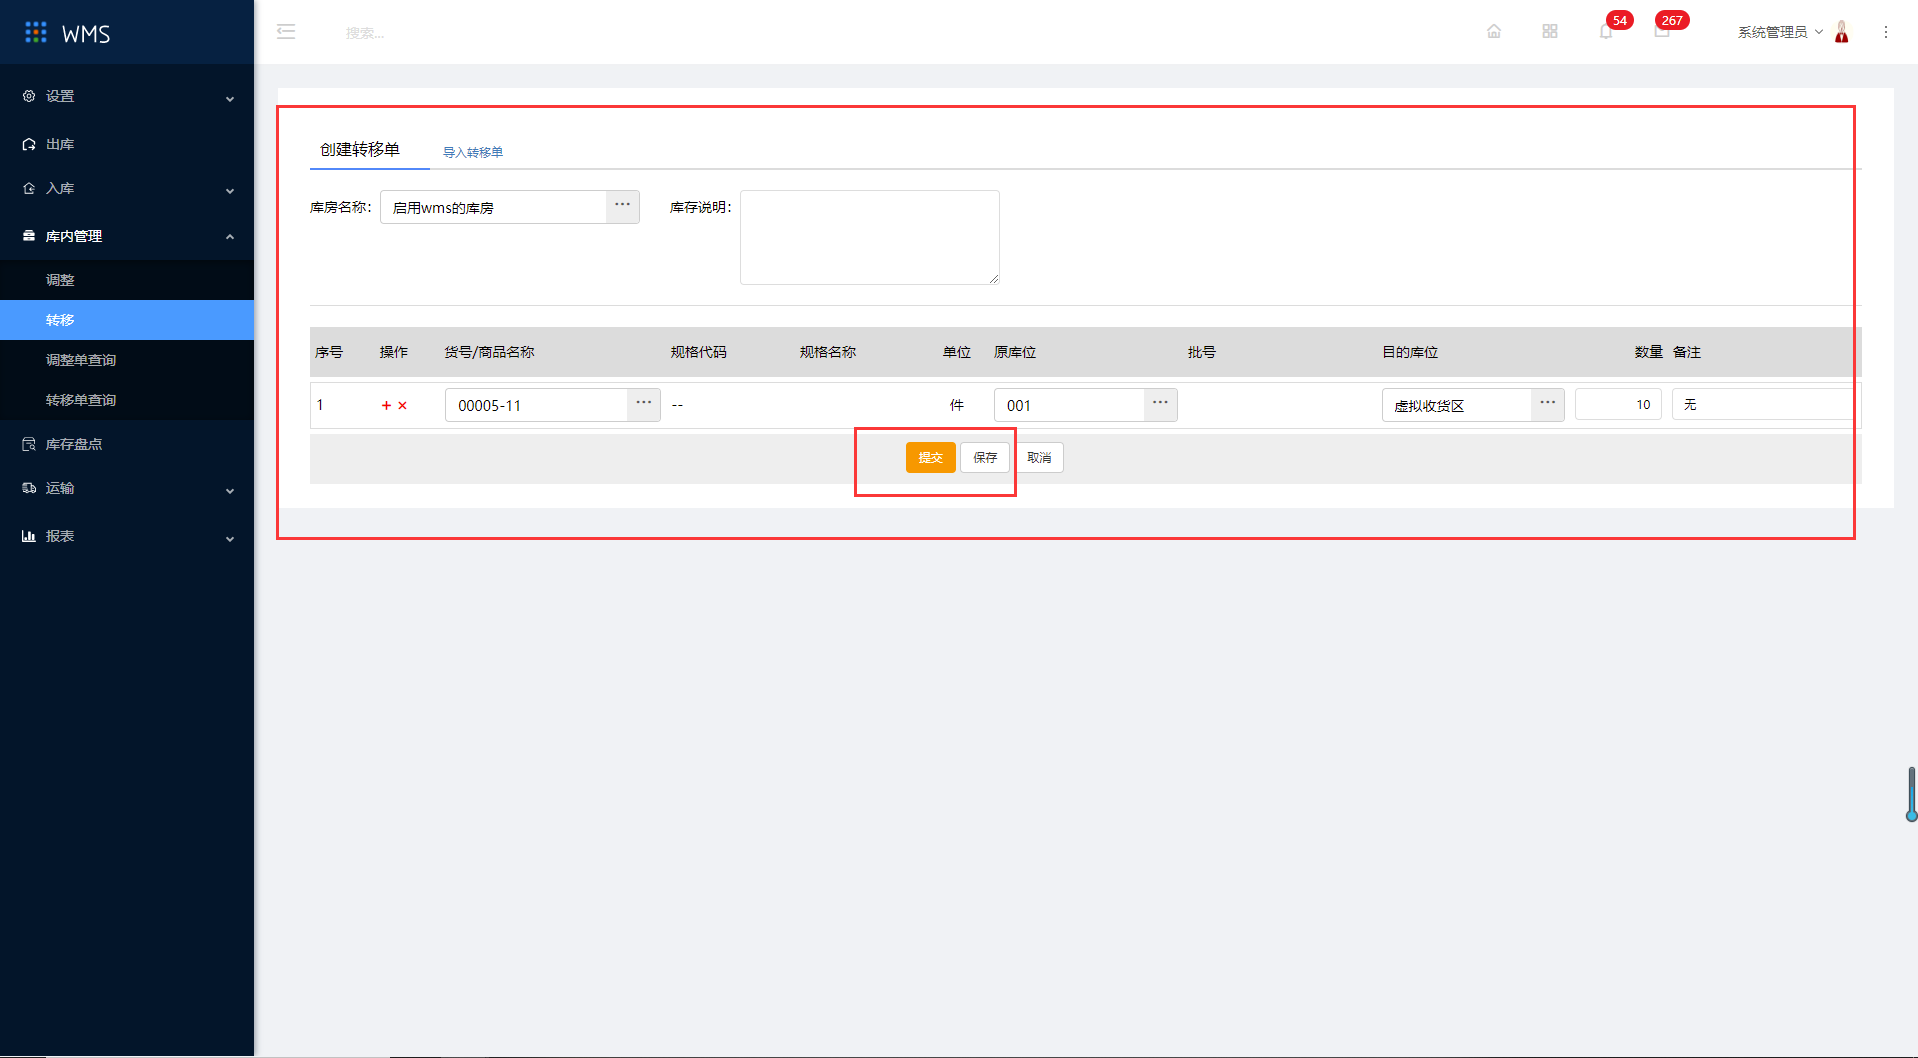Click the red plus add-row icon
This screenshot has width=1918, height=1058.
point(386,405)
